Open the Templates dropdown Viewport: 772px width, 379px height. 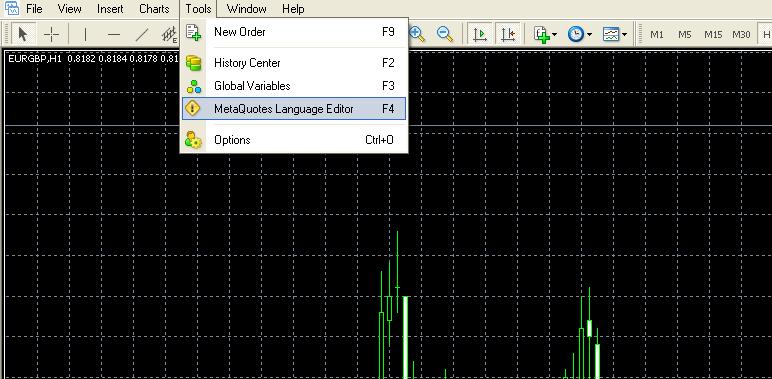pos(614,34)
